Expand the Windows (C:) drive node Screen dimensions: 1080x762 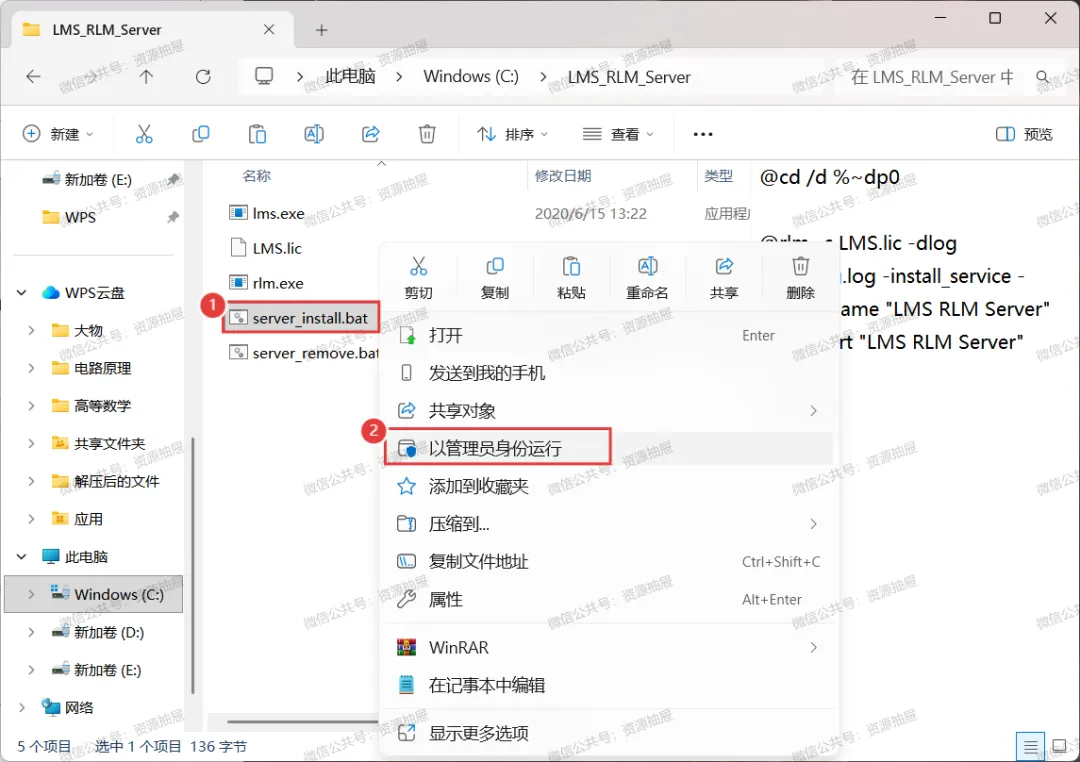(x=31, y=595)
